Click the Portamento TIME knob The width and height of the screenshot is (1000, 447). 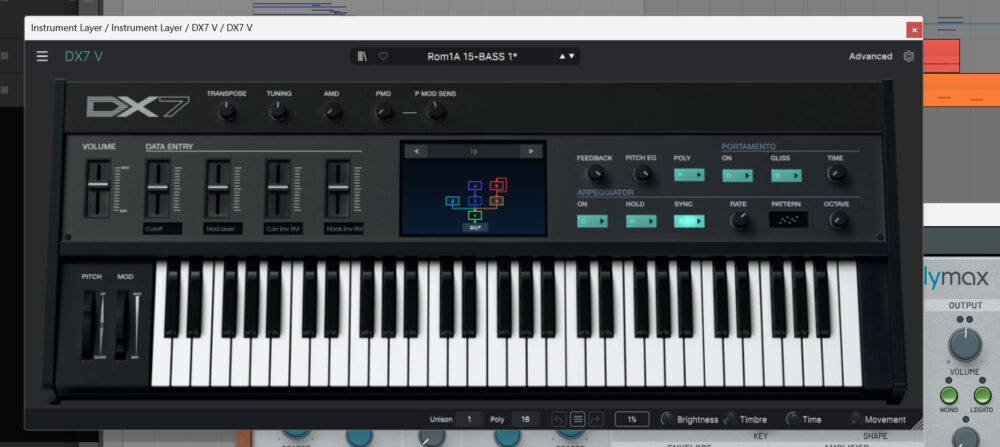(x=835, y=173)
